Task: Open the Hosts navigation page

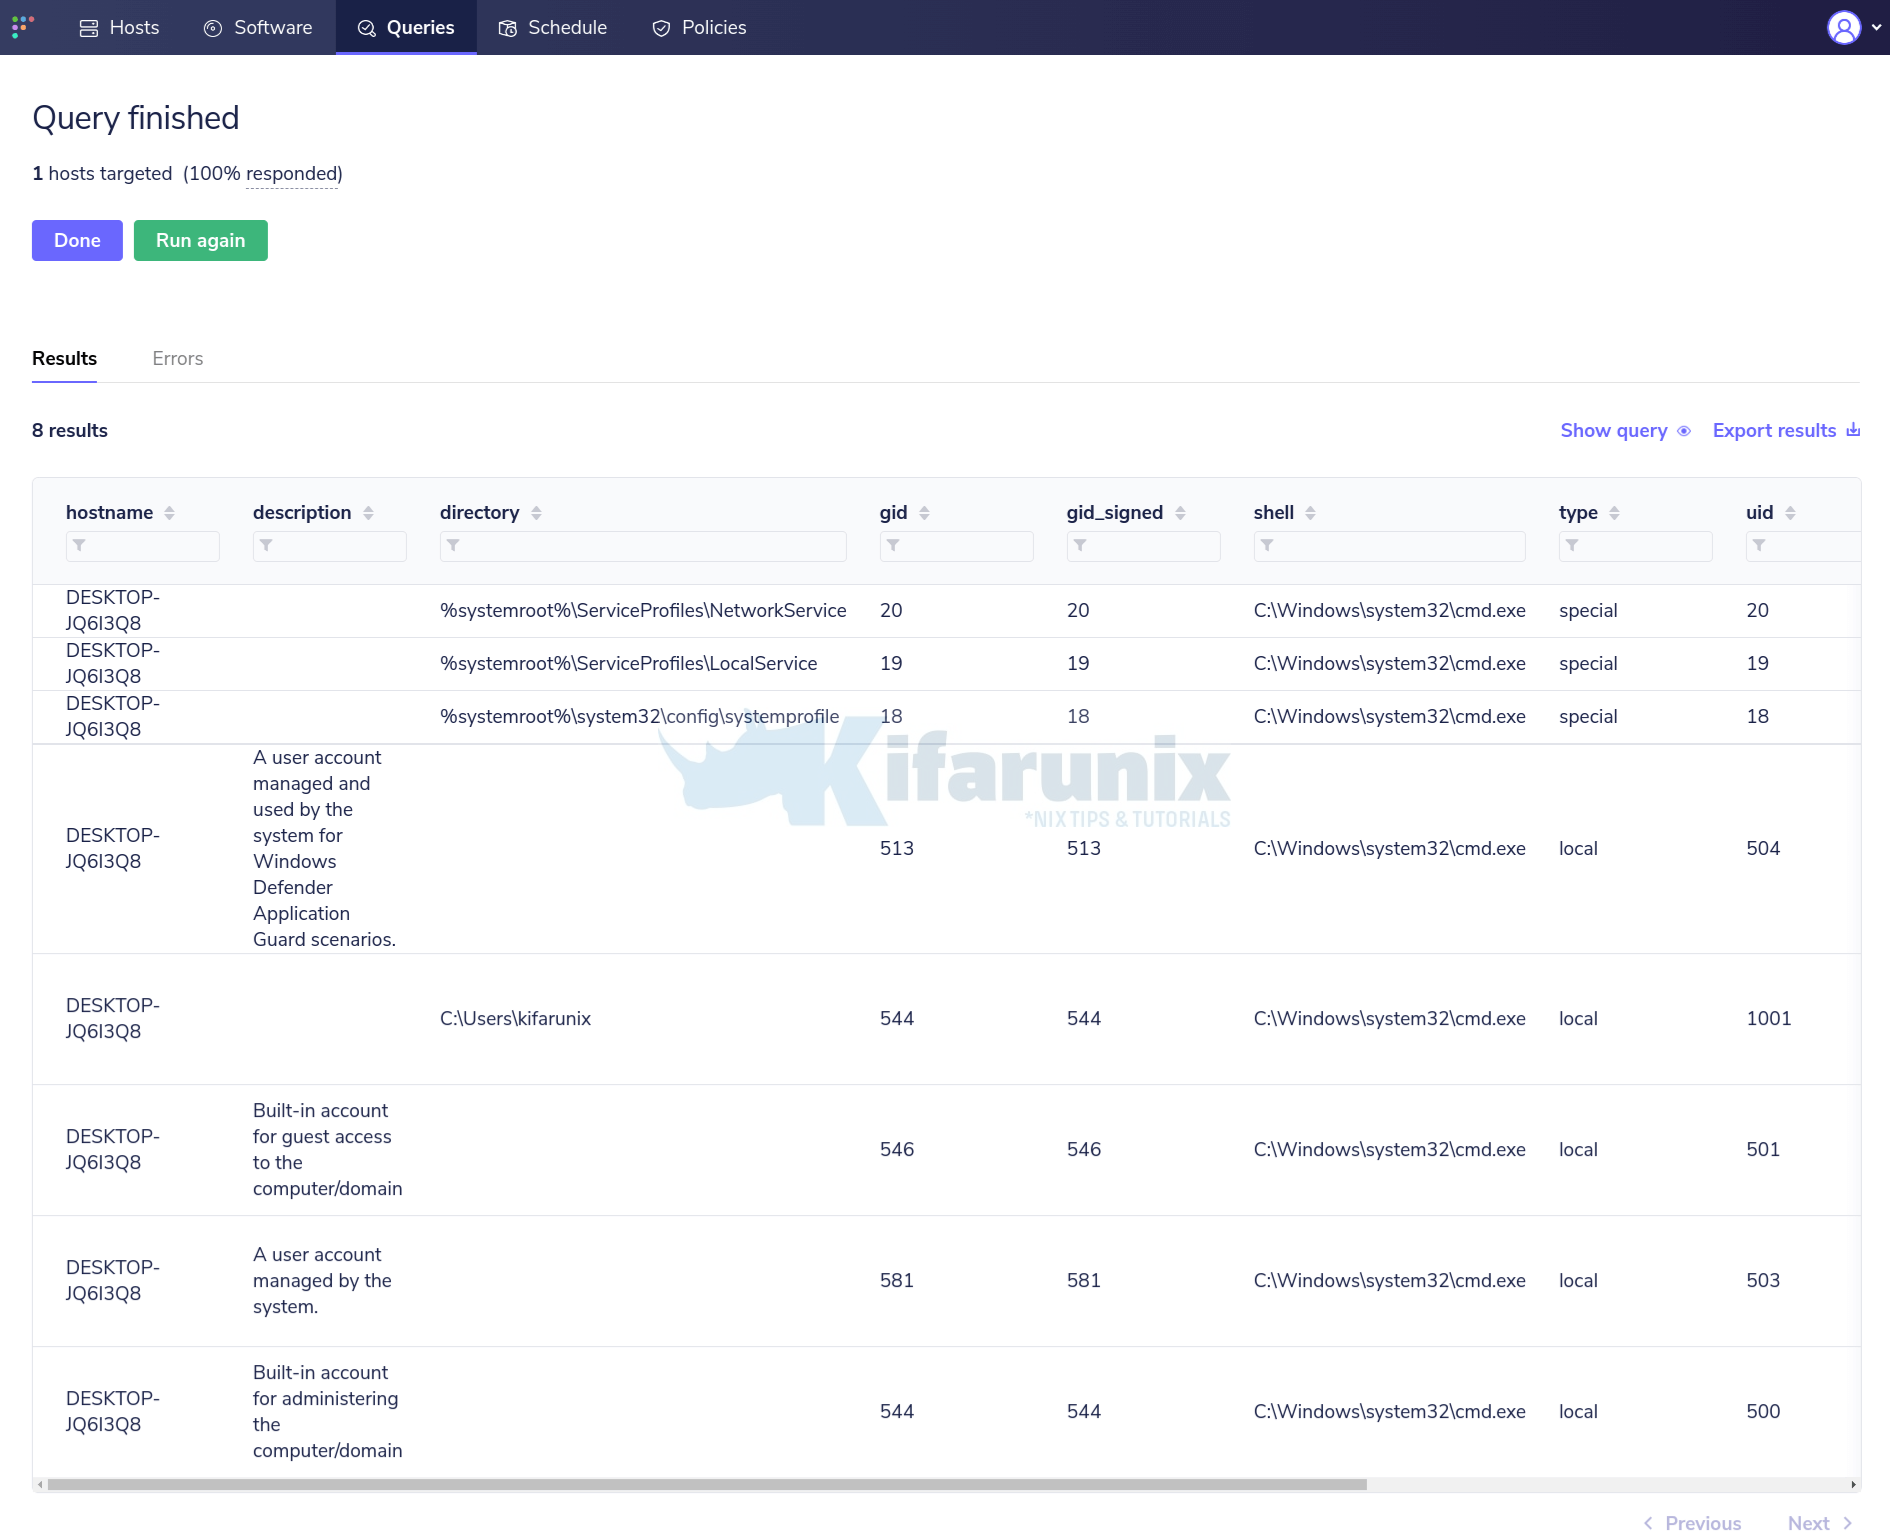Action: (119, 28)
